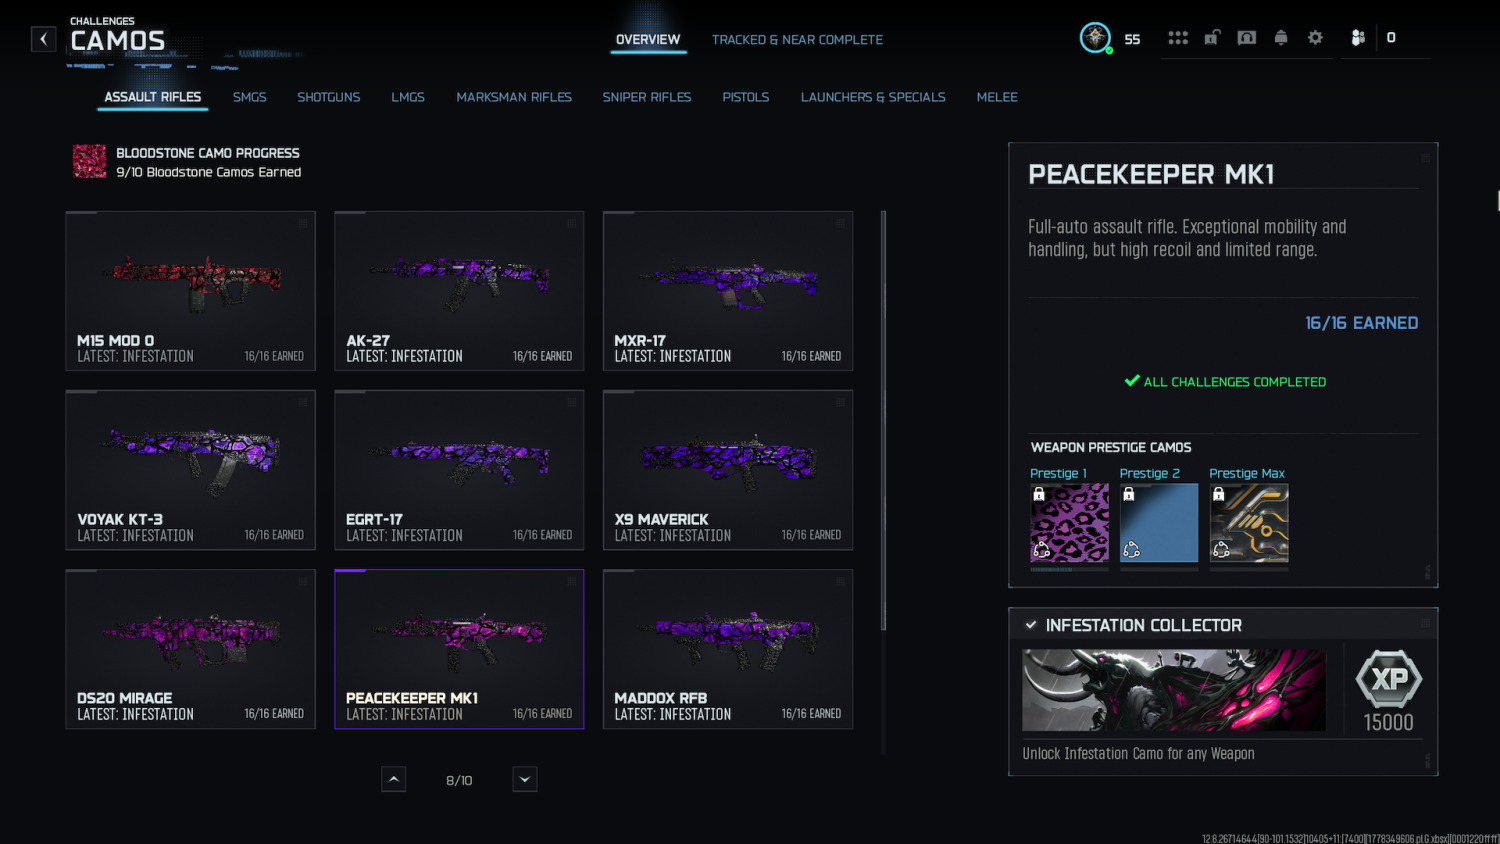Go to the next camo page arrow
Image resolution: width=1500 pixels, height=844 pixels.
(x=525, y=779)
